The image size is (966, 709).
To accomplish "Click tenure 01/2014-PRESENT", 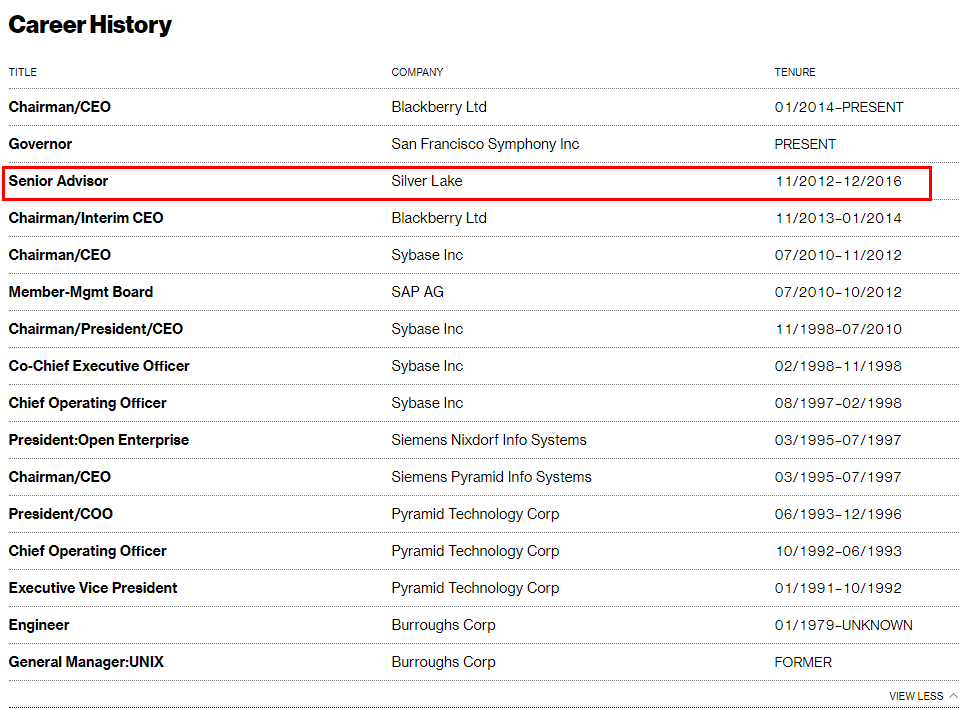I will [x=839, y=107].
